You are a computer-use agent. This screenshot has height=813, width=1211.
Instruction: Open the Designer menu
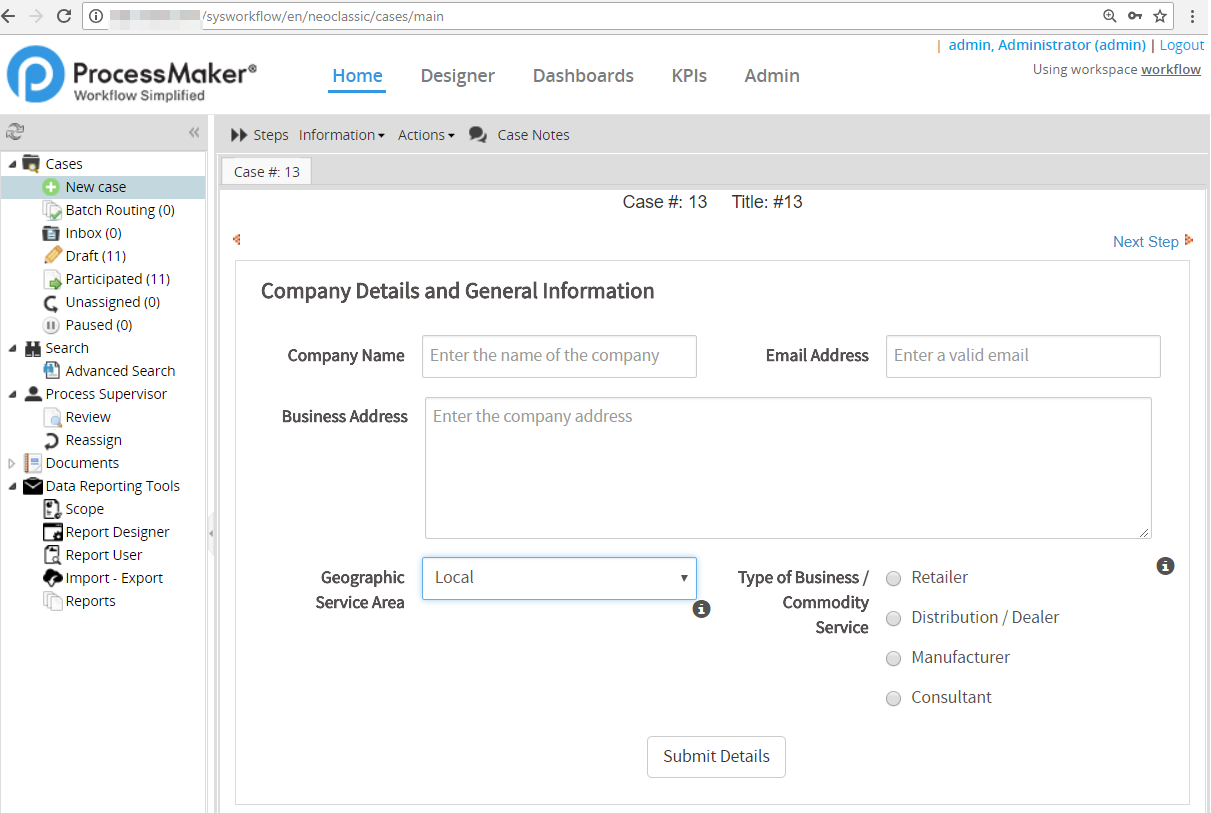457,76
